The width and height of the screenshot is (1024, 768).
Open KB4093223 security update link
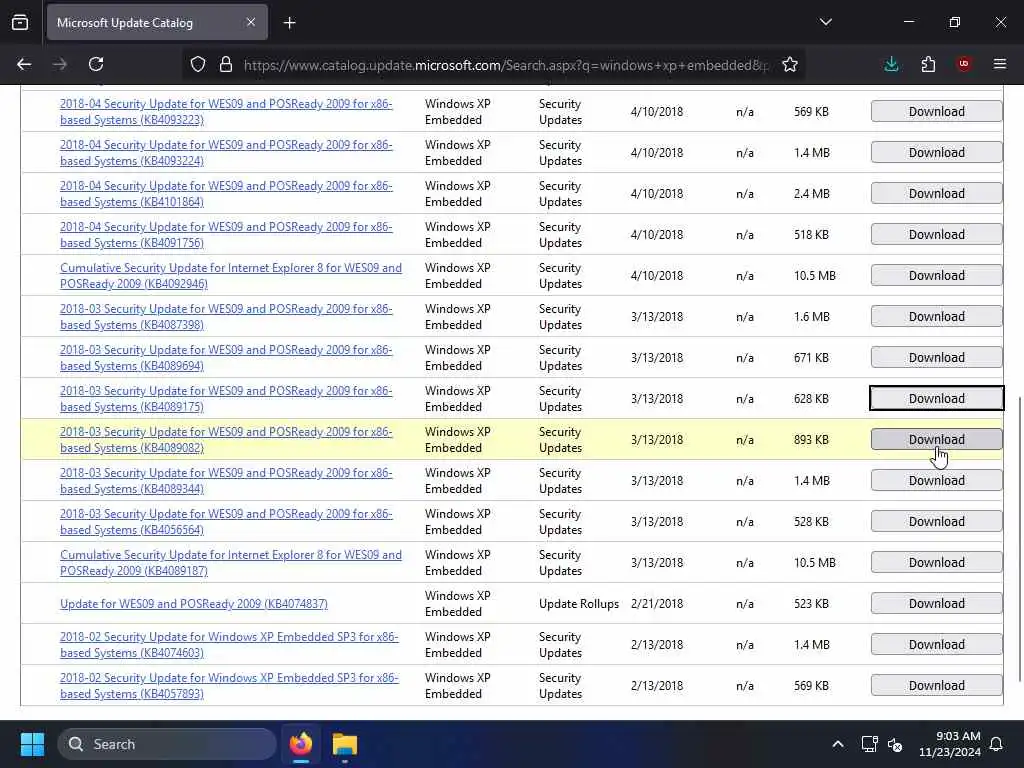coord(226,112)
